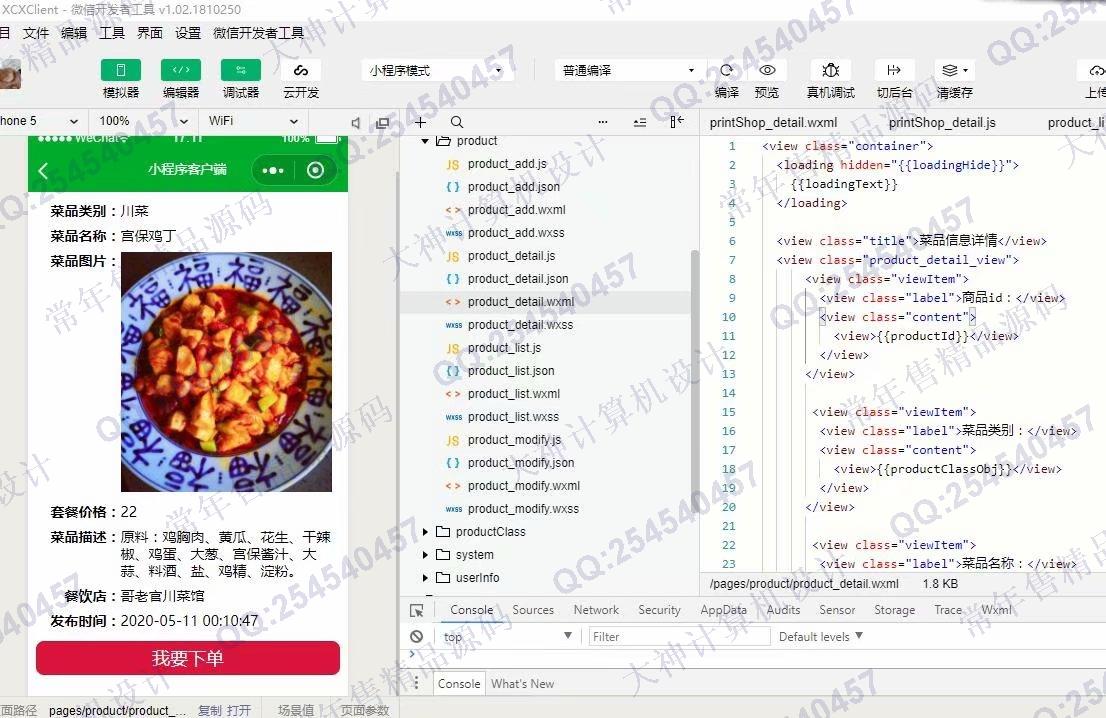Screen dimensions: 1106x718
Task: Open product_modify.json file
Action: click(x=521, y=463)
